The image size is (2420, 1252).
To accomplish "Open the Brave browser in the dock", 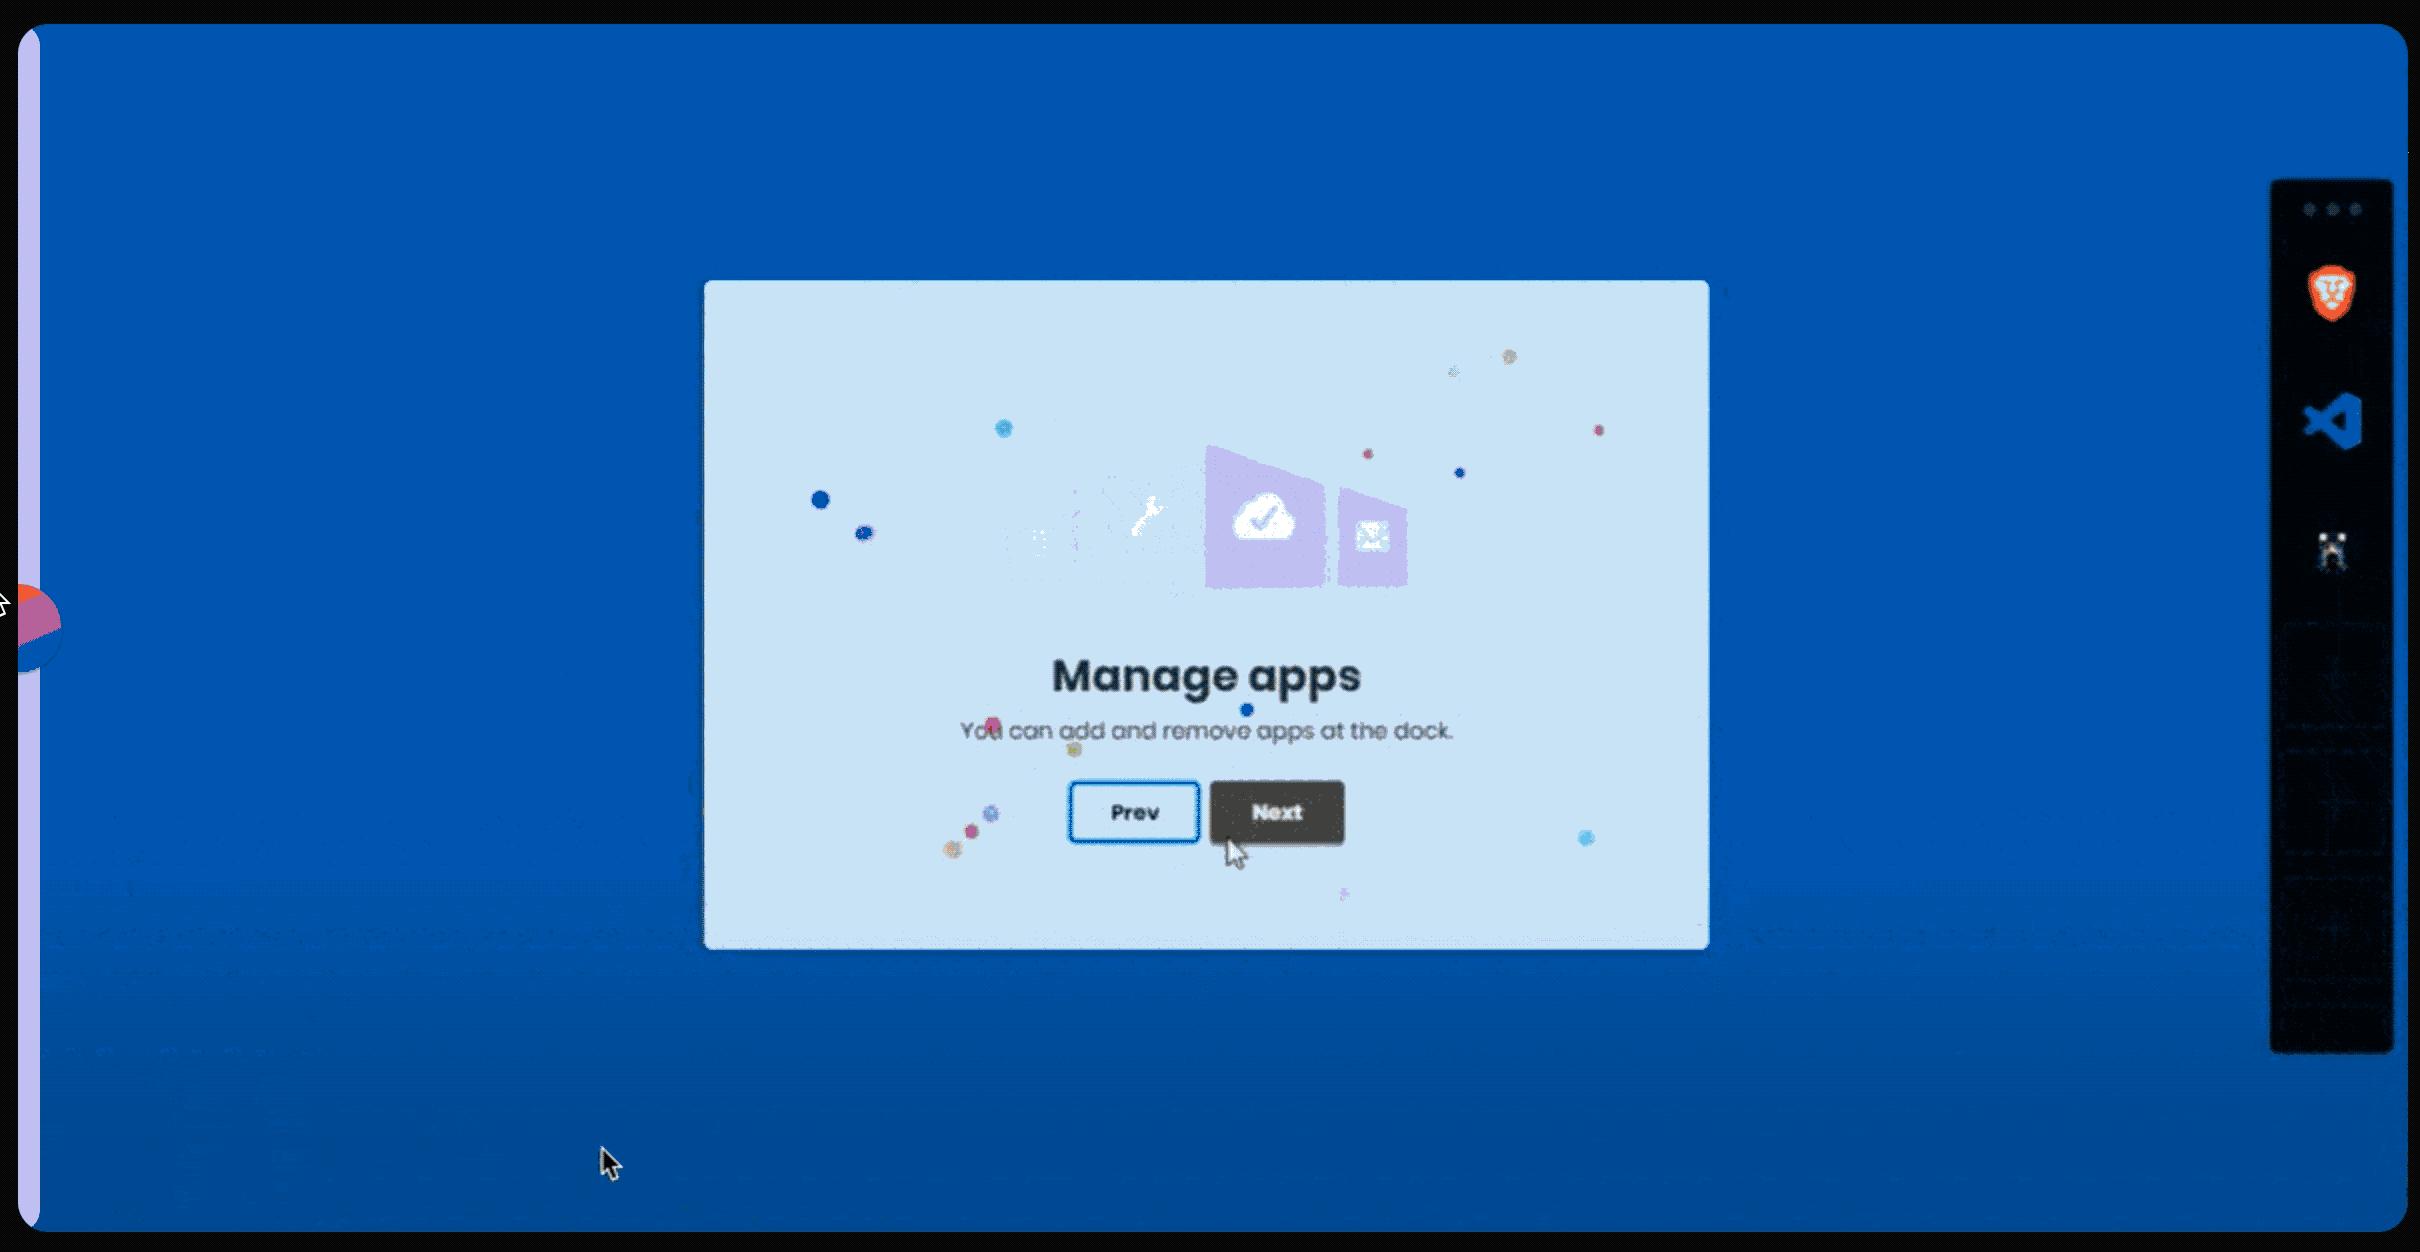I will (x=2331, y=293).
